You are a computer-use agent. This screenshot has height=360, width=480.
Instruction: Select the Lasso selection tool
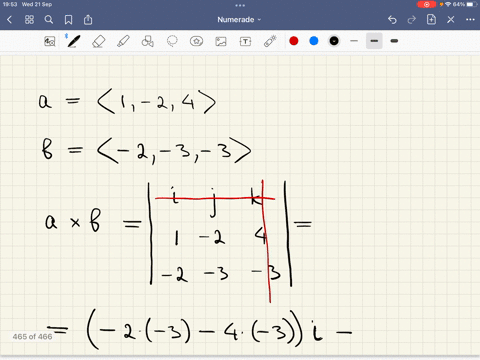[x=172, y=41]
